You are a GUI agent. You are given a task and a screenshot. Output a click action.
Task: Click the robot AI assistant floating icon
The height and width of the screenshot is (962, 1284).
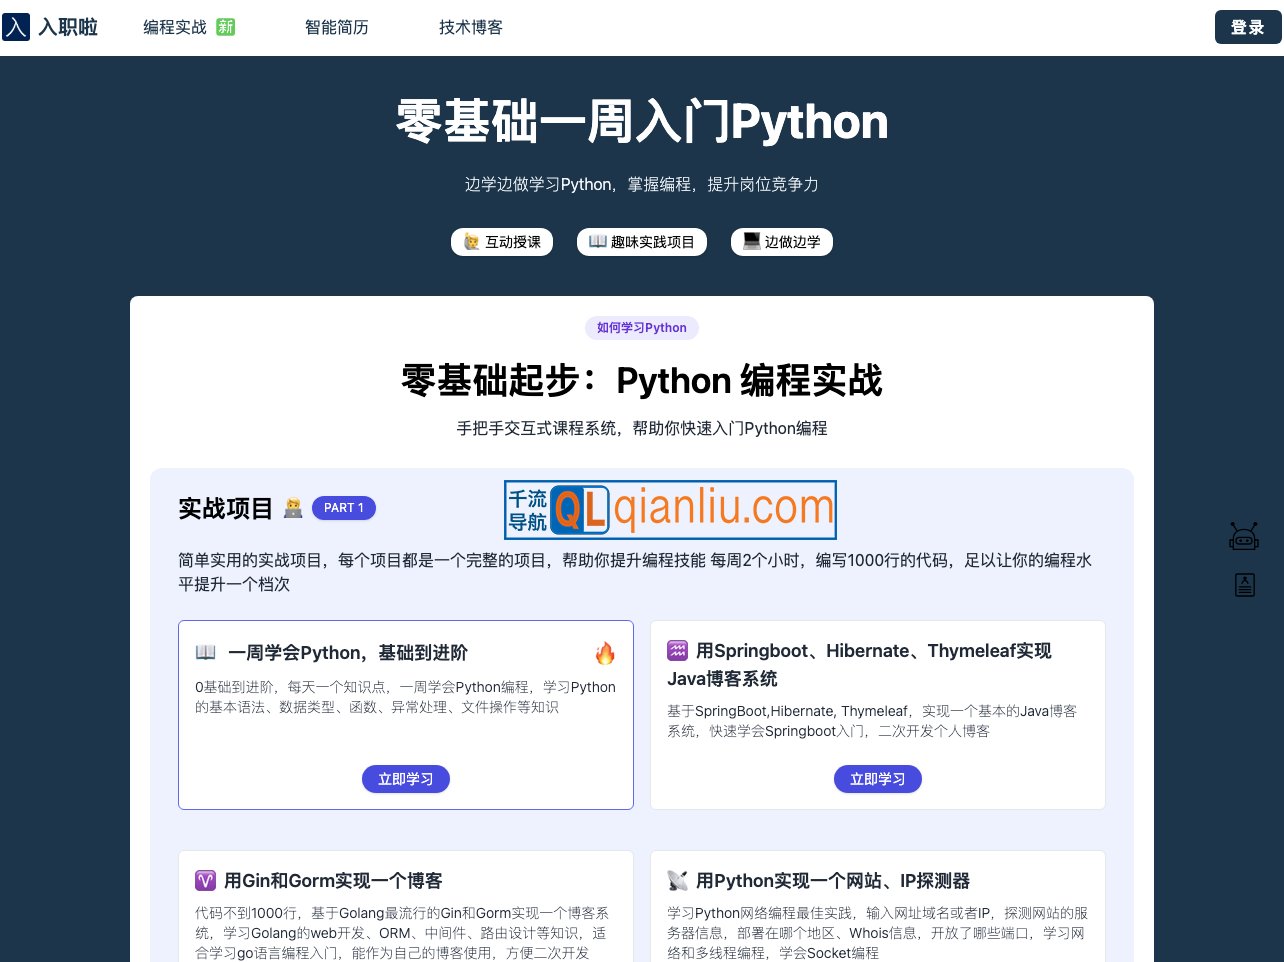1244,535
